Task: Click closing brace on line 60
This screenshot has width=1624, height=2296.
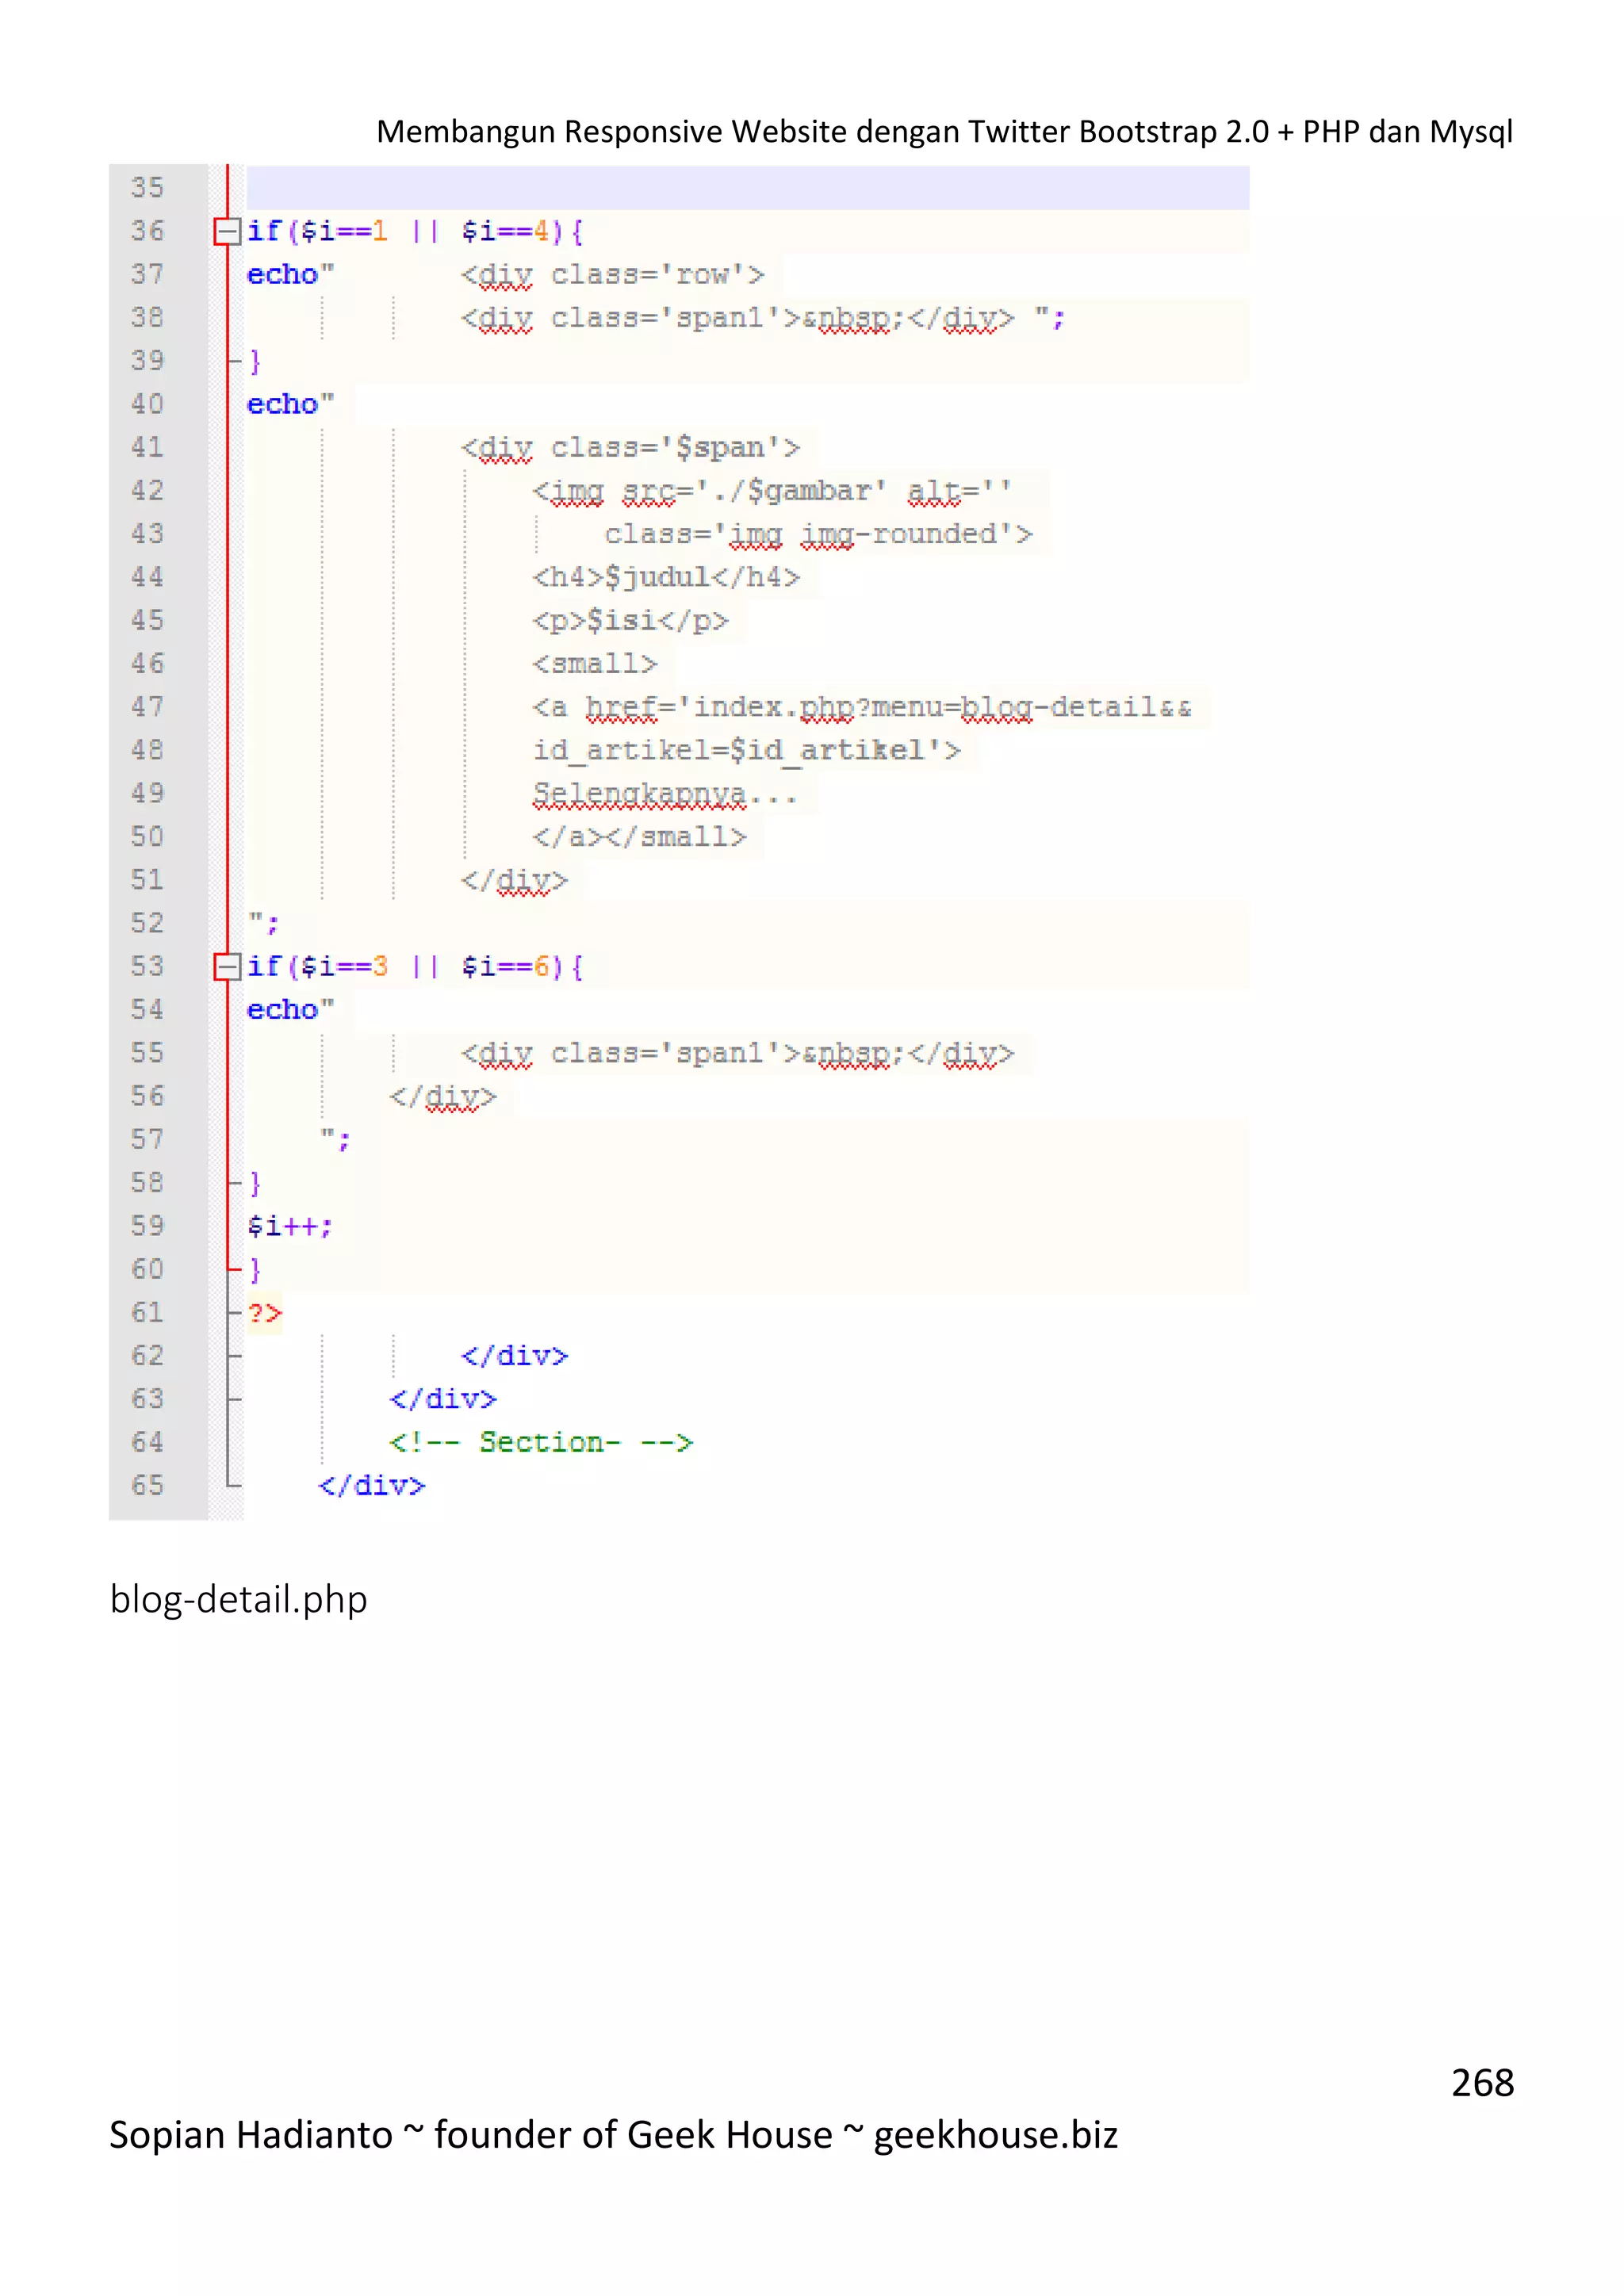Action: click(x=255, y=1269)
